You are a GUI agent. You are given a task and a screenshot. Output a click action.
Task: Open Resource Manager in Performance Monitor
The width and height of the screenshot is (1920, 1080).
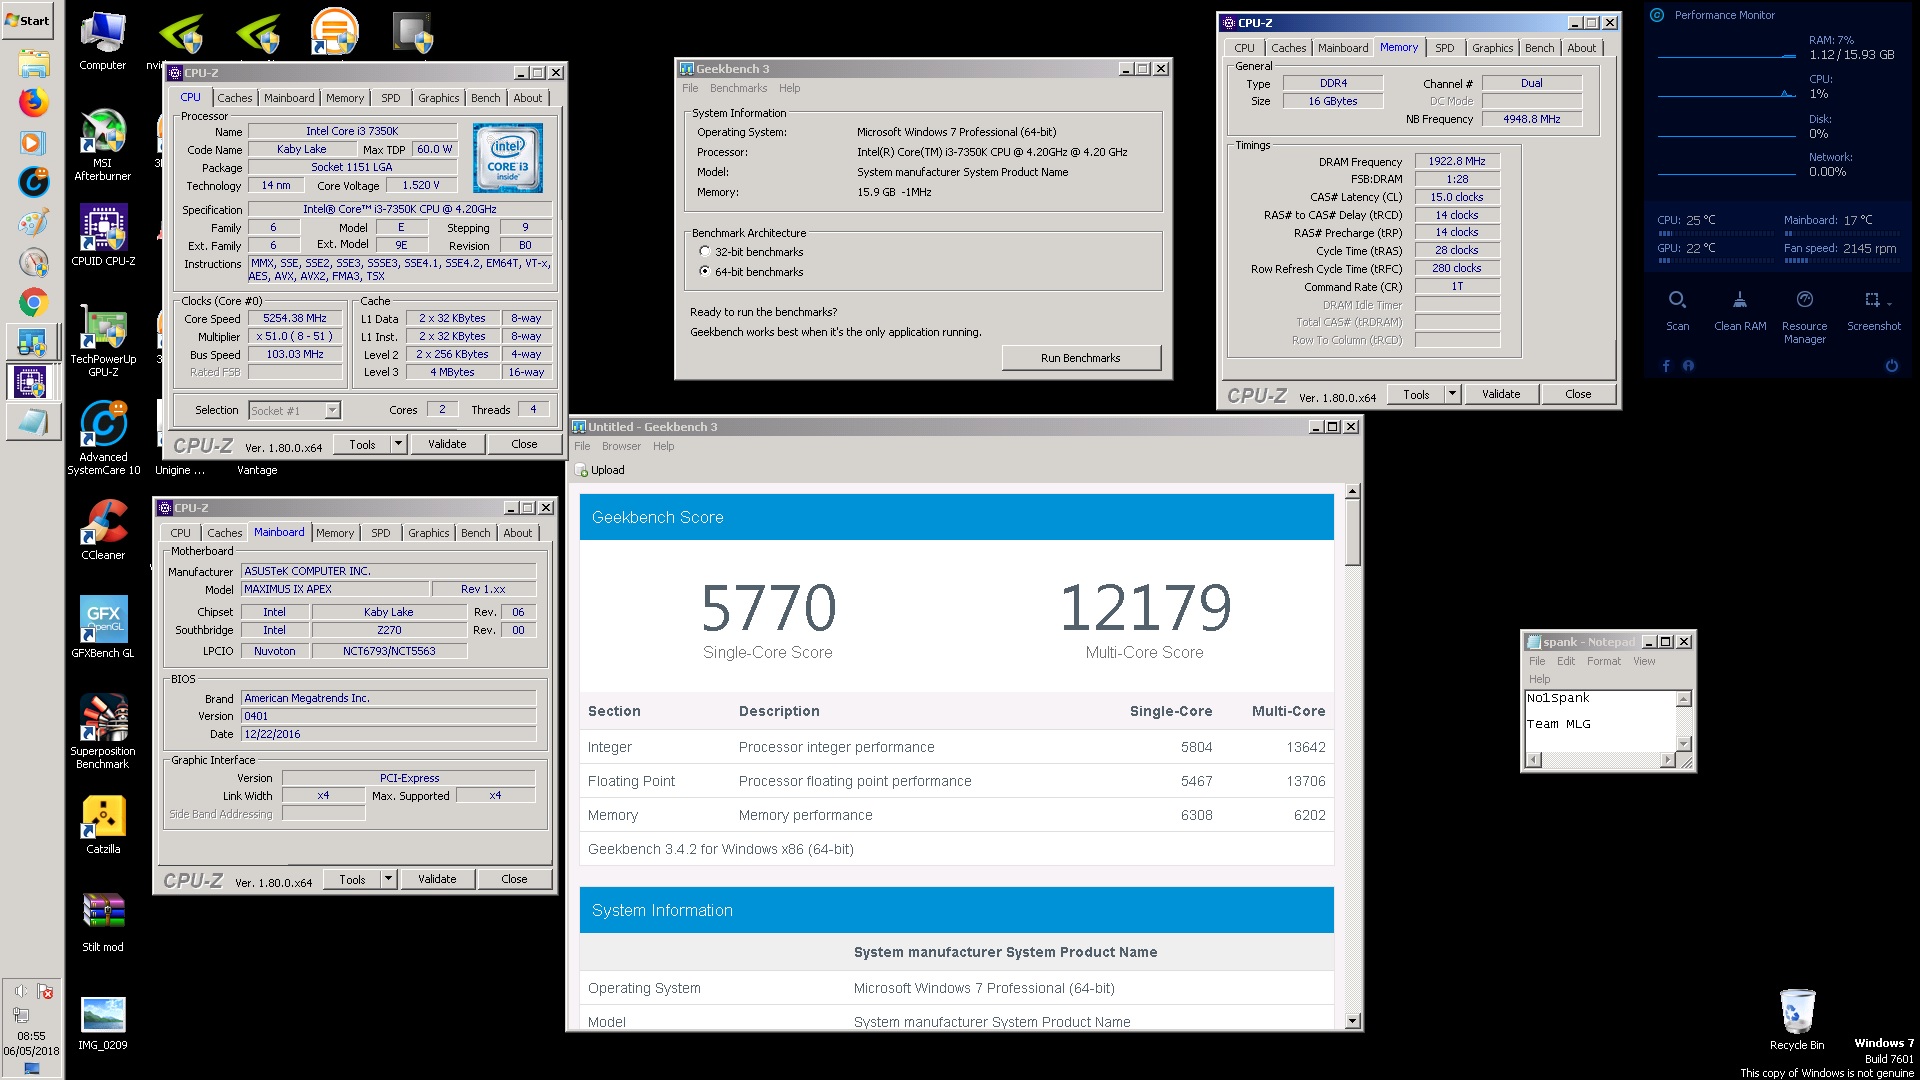(x=1804, y=318)
